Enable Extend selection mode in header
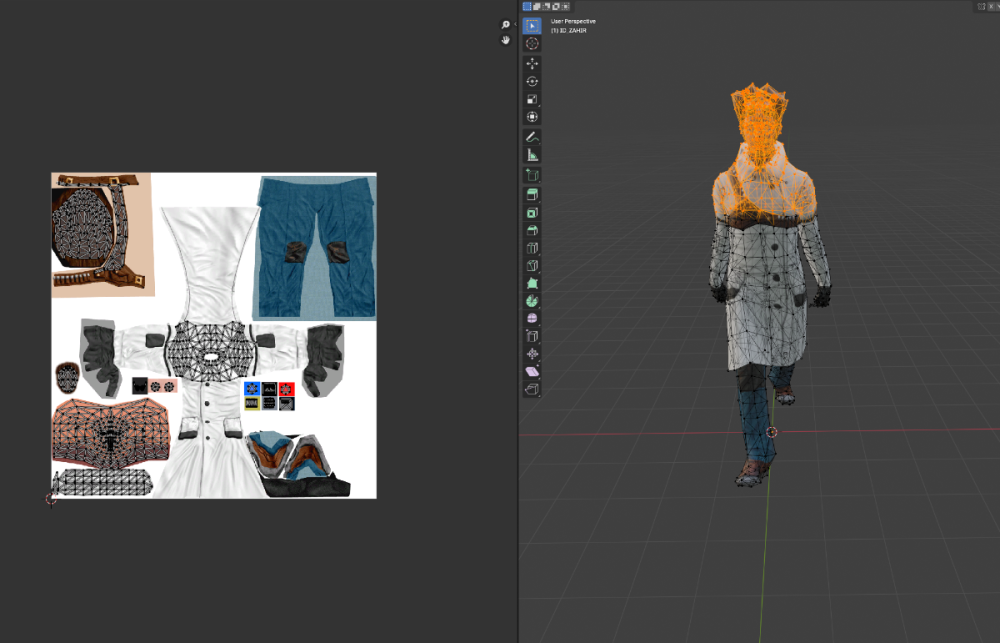This screenshot has height=643, width=1000. pos(536,6)
